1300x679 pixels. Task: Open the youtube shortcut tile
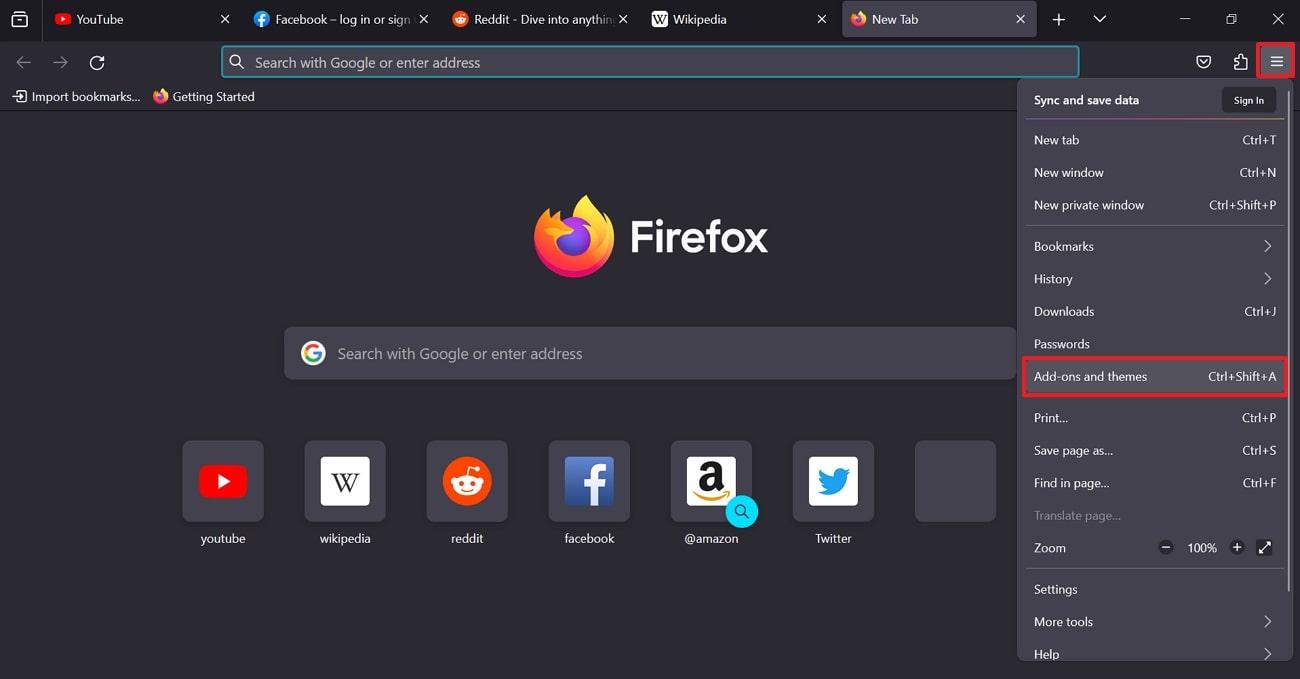pos(223,481)
